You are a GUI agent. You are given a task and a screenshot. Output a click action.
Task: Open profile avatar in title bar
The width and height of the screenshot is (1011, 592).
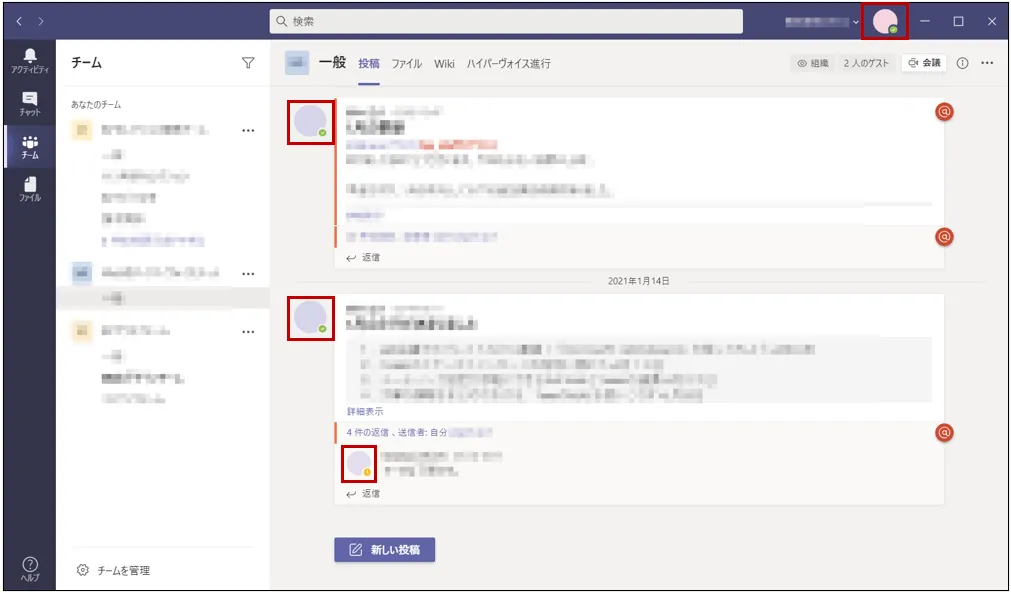[x=884, y=21]
